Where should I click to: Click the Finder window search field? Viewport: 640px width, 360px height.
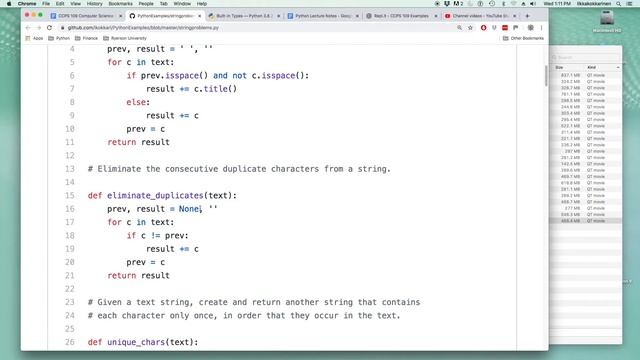click(x=585, y=58)
